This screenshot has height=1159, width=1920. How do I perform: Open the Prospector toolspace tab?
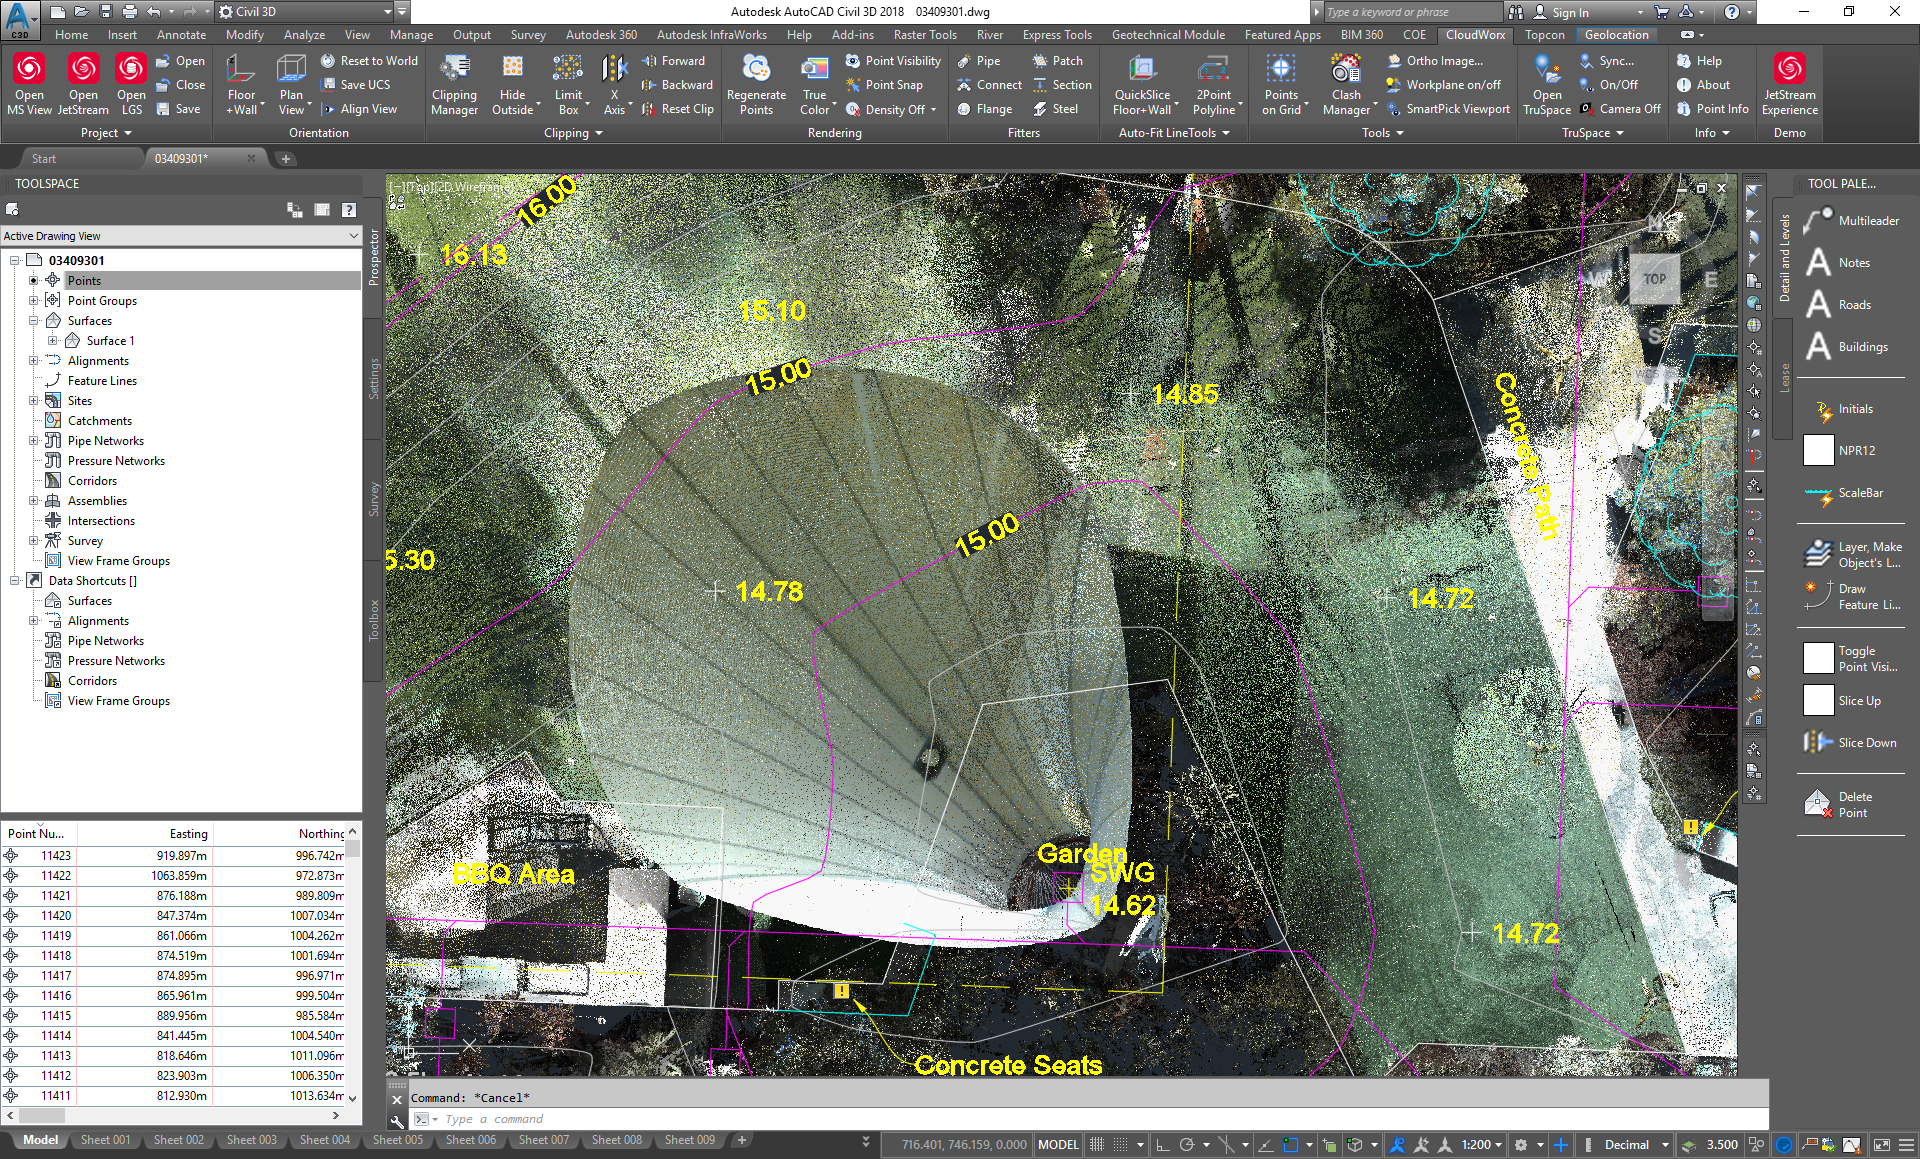tap(374, 257)
